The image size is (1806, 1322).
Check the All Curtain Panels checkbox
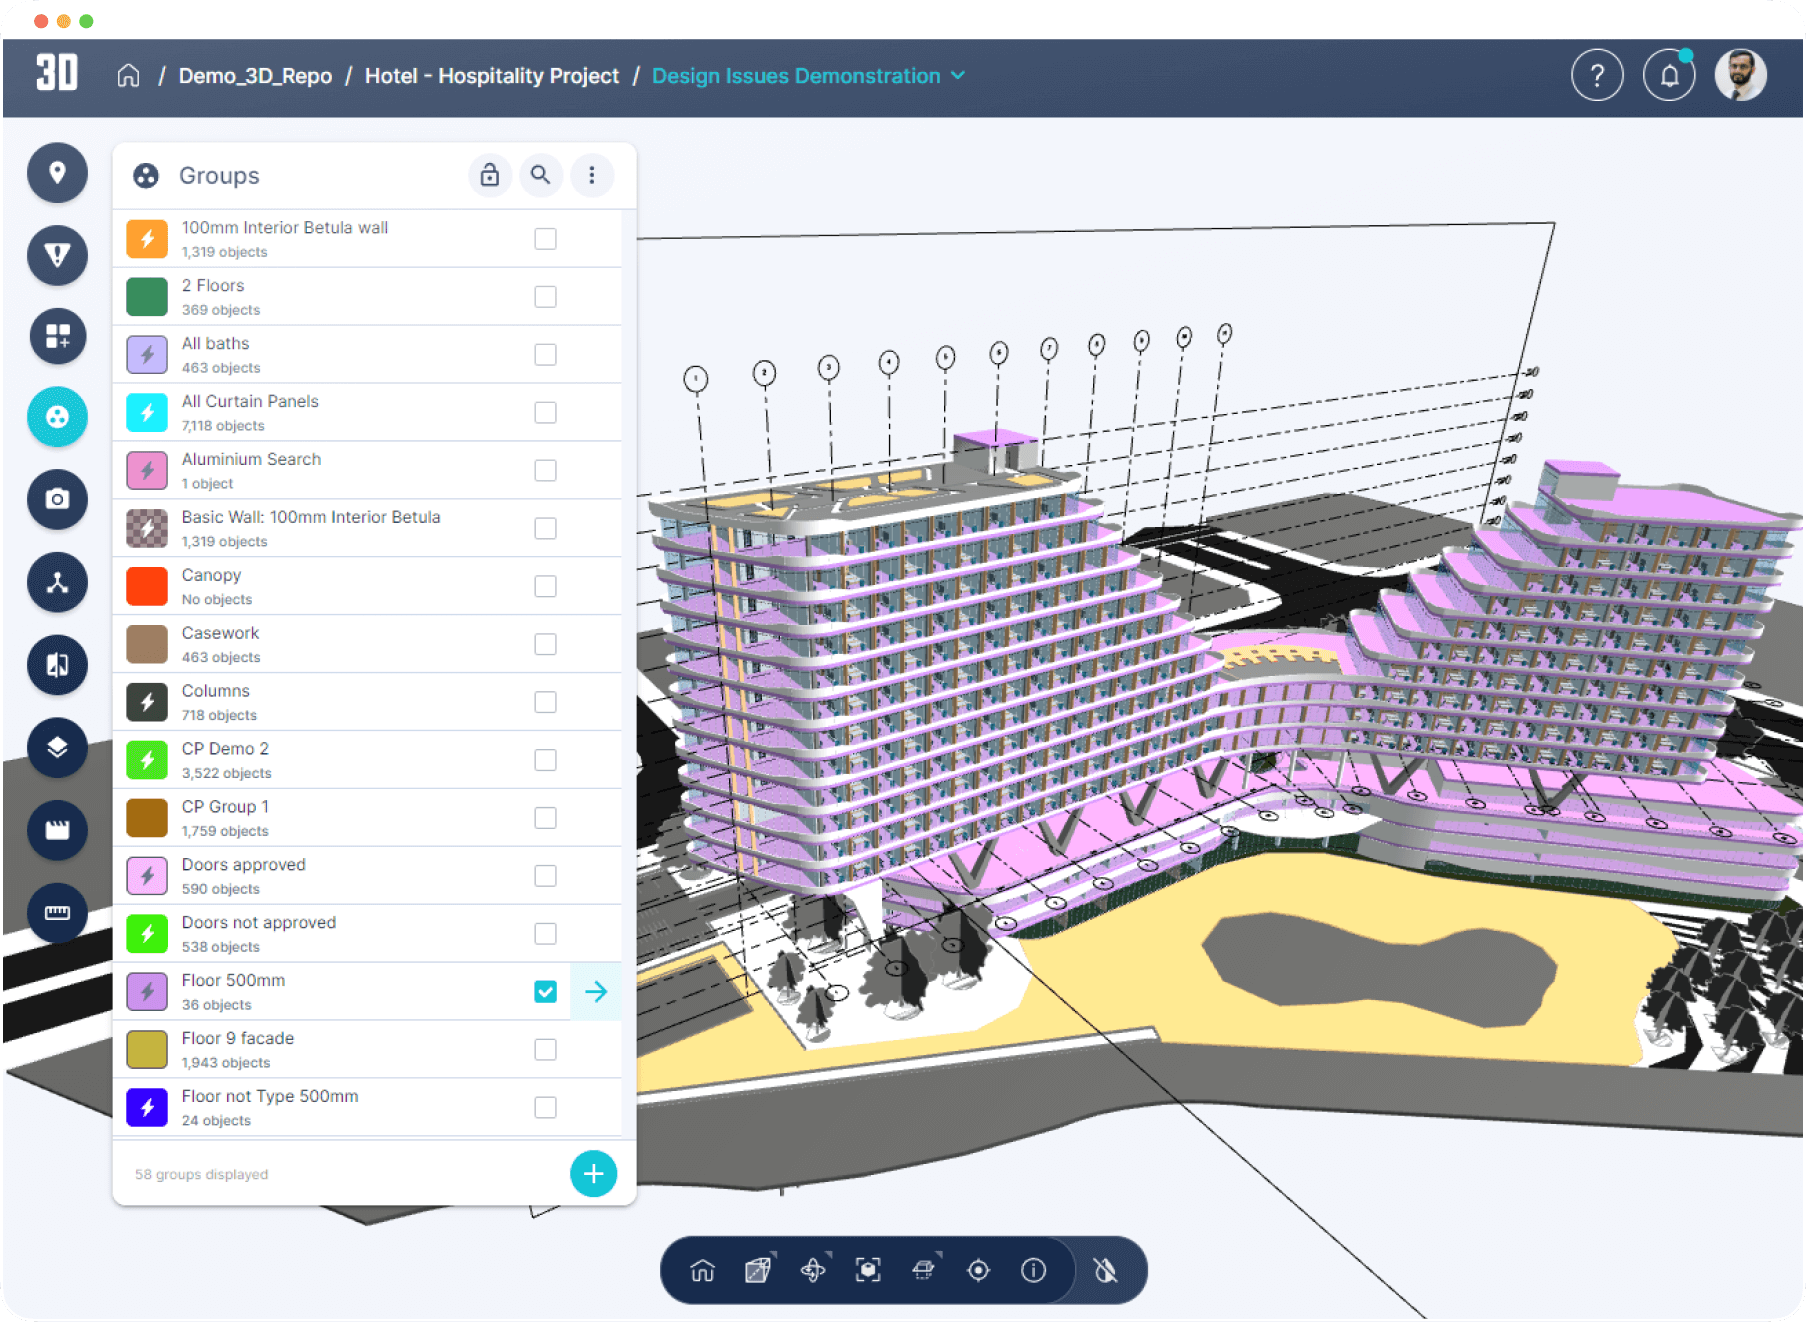click(545, 412)
